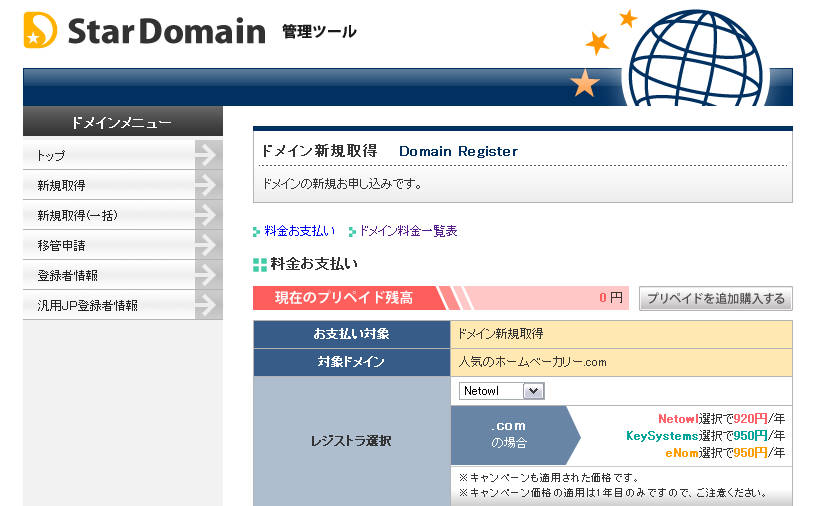Open the トップ menu item
818x506 pixels.
(x=123, y=155)
